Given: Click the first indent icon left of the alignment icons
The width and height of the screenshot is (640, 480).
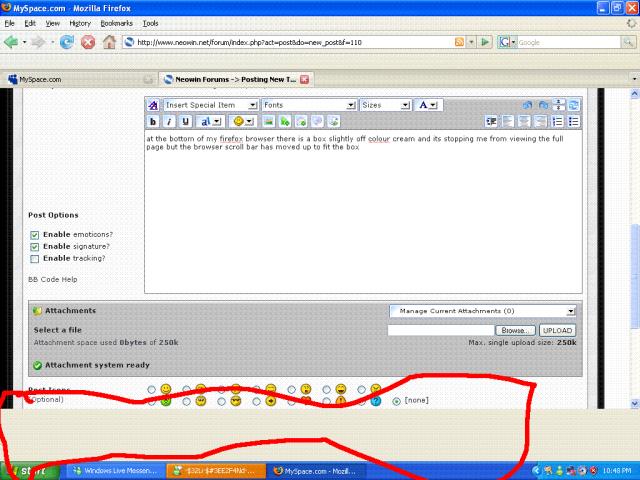Looking at the screenshot, I should click(491, 121).
